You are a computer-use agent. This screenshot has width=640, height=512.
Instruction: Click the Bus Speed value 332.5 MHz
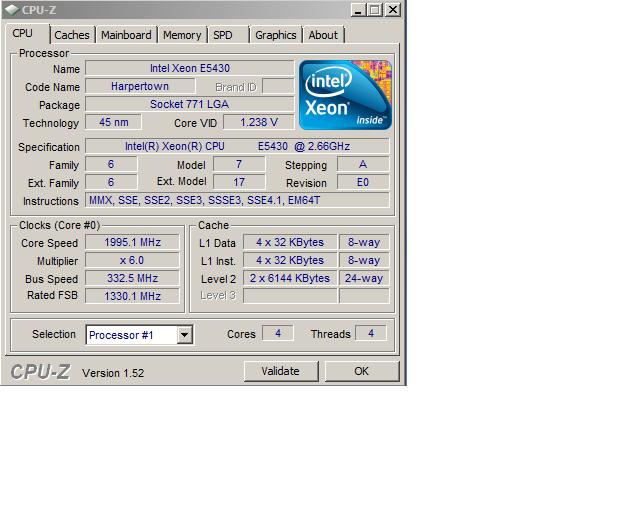tap(132, 278)
